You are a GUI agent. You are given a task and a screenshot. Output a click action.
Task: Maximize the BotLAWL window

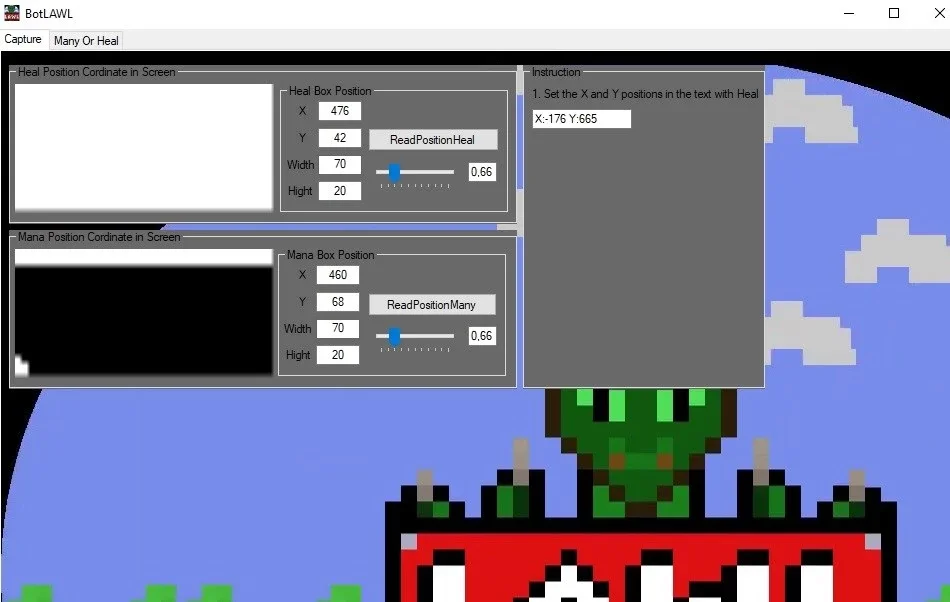(894, 13)
